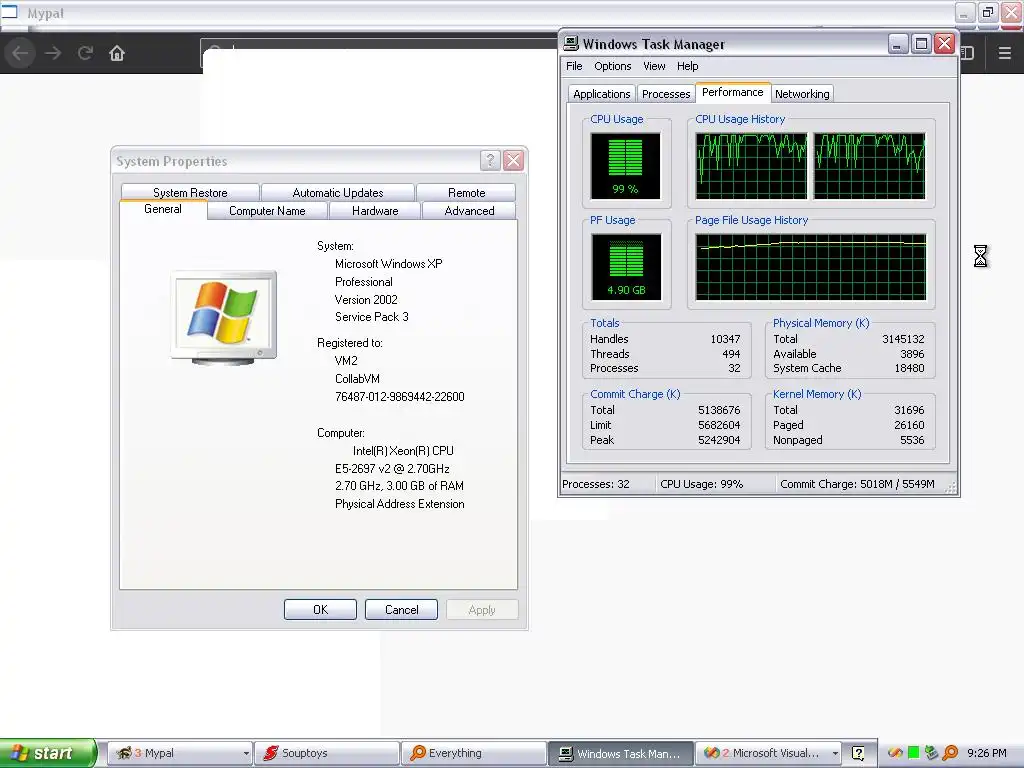Click Commit Charge Peak value 5242904

pyautogui.click(x=719, y=440)
